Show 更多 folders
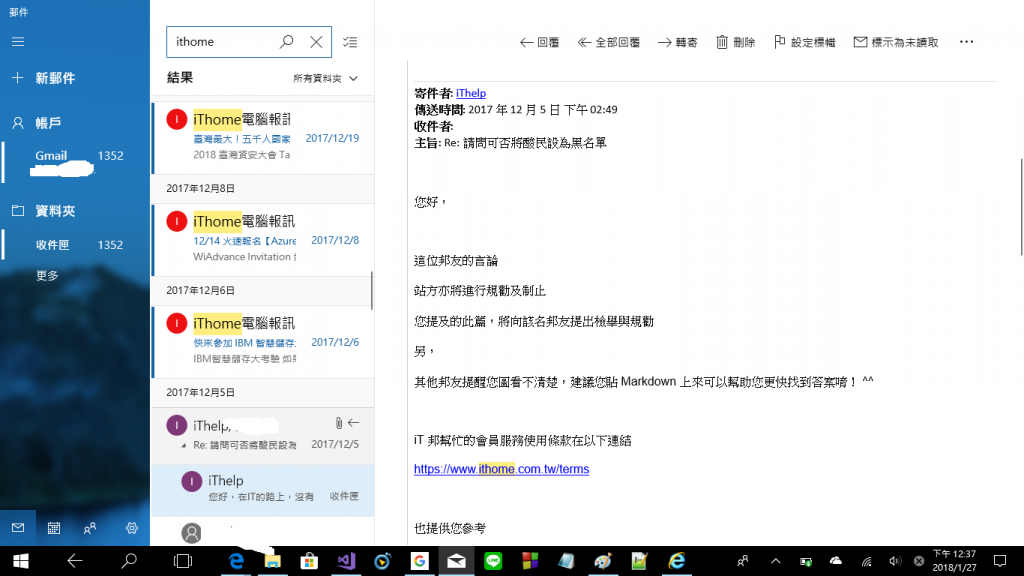Viewport: 1024px width, 576px height. [47, 276]
